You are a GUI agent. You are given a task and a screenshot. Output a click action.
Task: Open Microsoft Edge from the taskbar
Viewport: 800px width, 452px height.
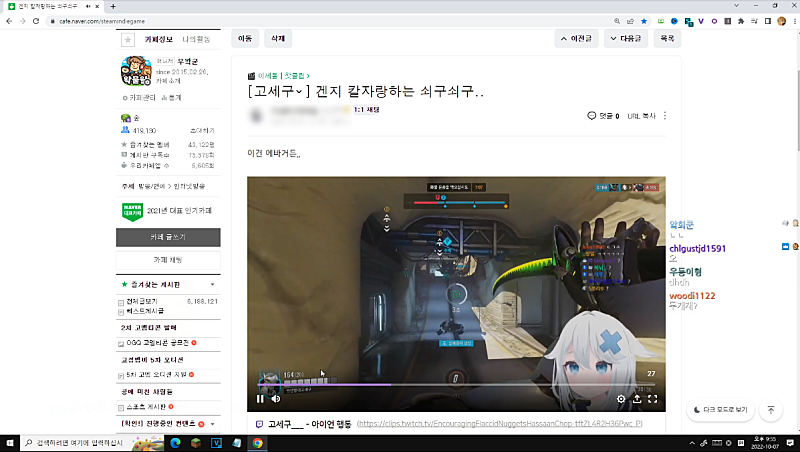click(176, 443)
